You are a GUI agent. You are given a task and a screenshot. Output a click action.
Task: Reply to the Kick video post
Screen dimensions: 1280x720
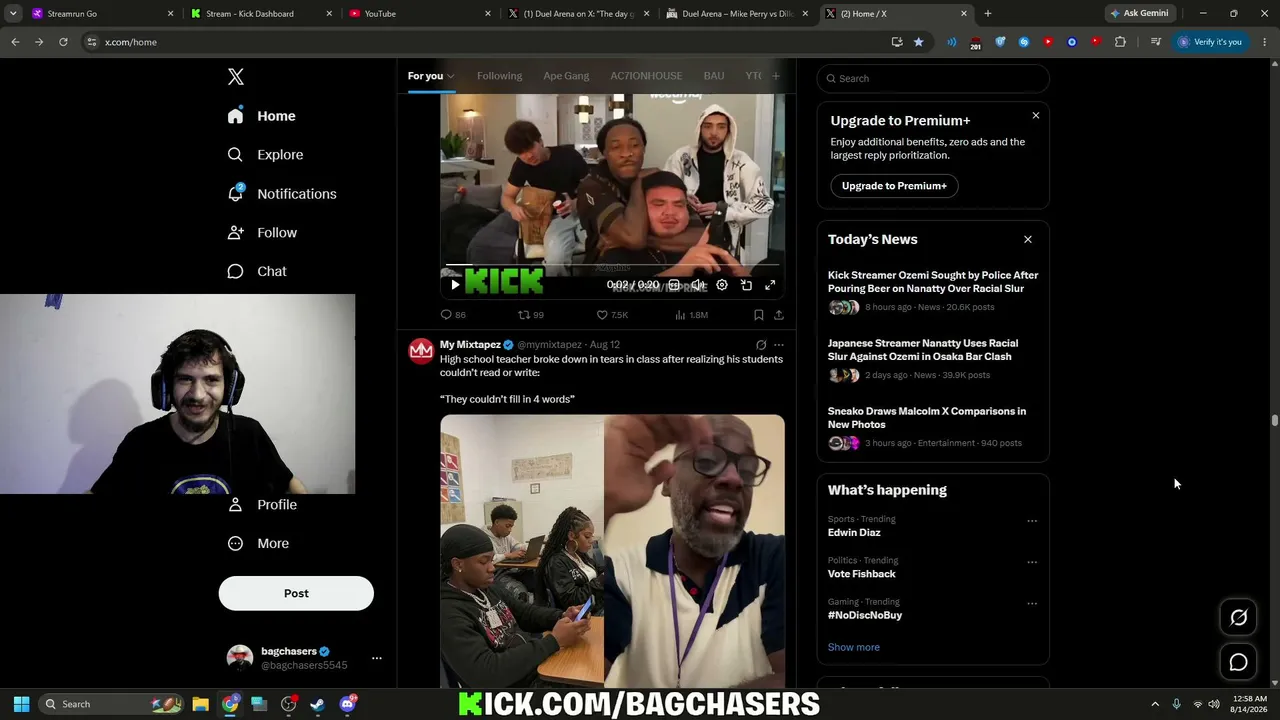pos(453,315)
